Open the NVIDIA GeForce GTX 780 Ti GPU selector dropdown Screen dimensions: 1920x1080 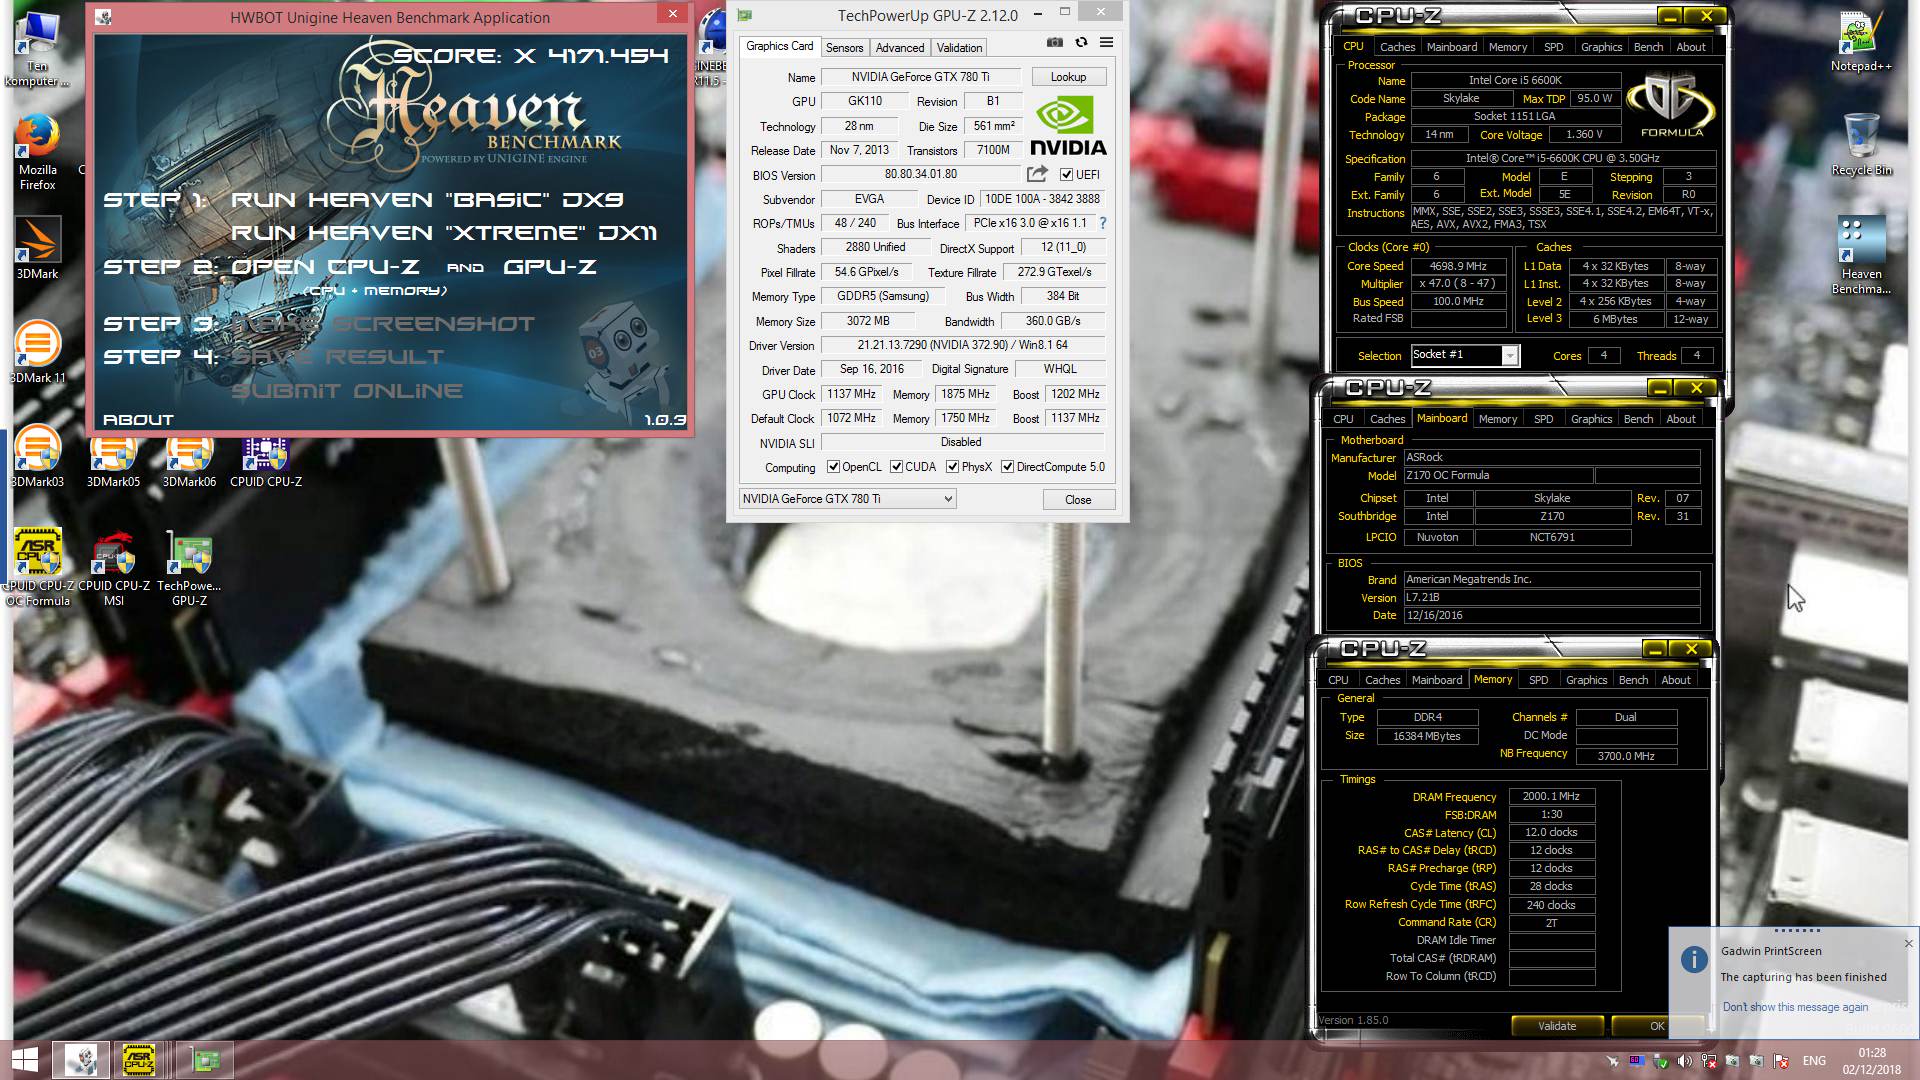click(x=848, y=499)
